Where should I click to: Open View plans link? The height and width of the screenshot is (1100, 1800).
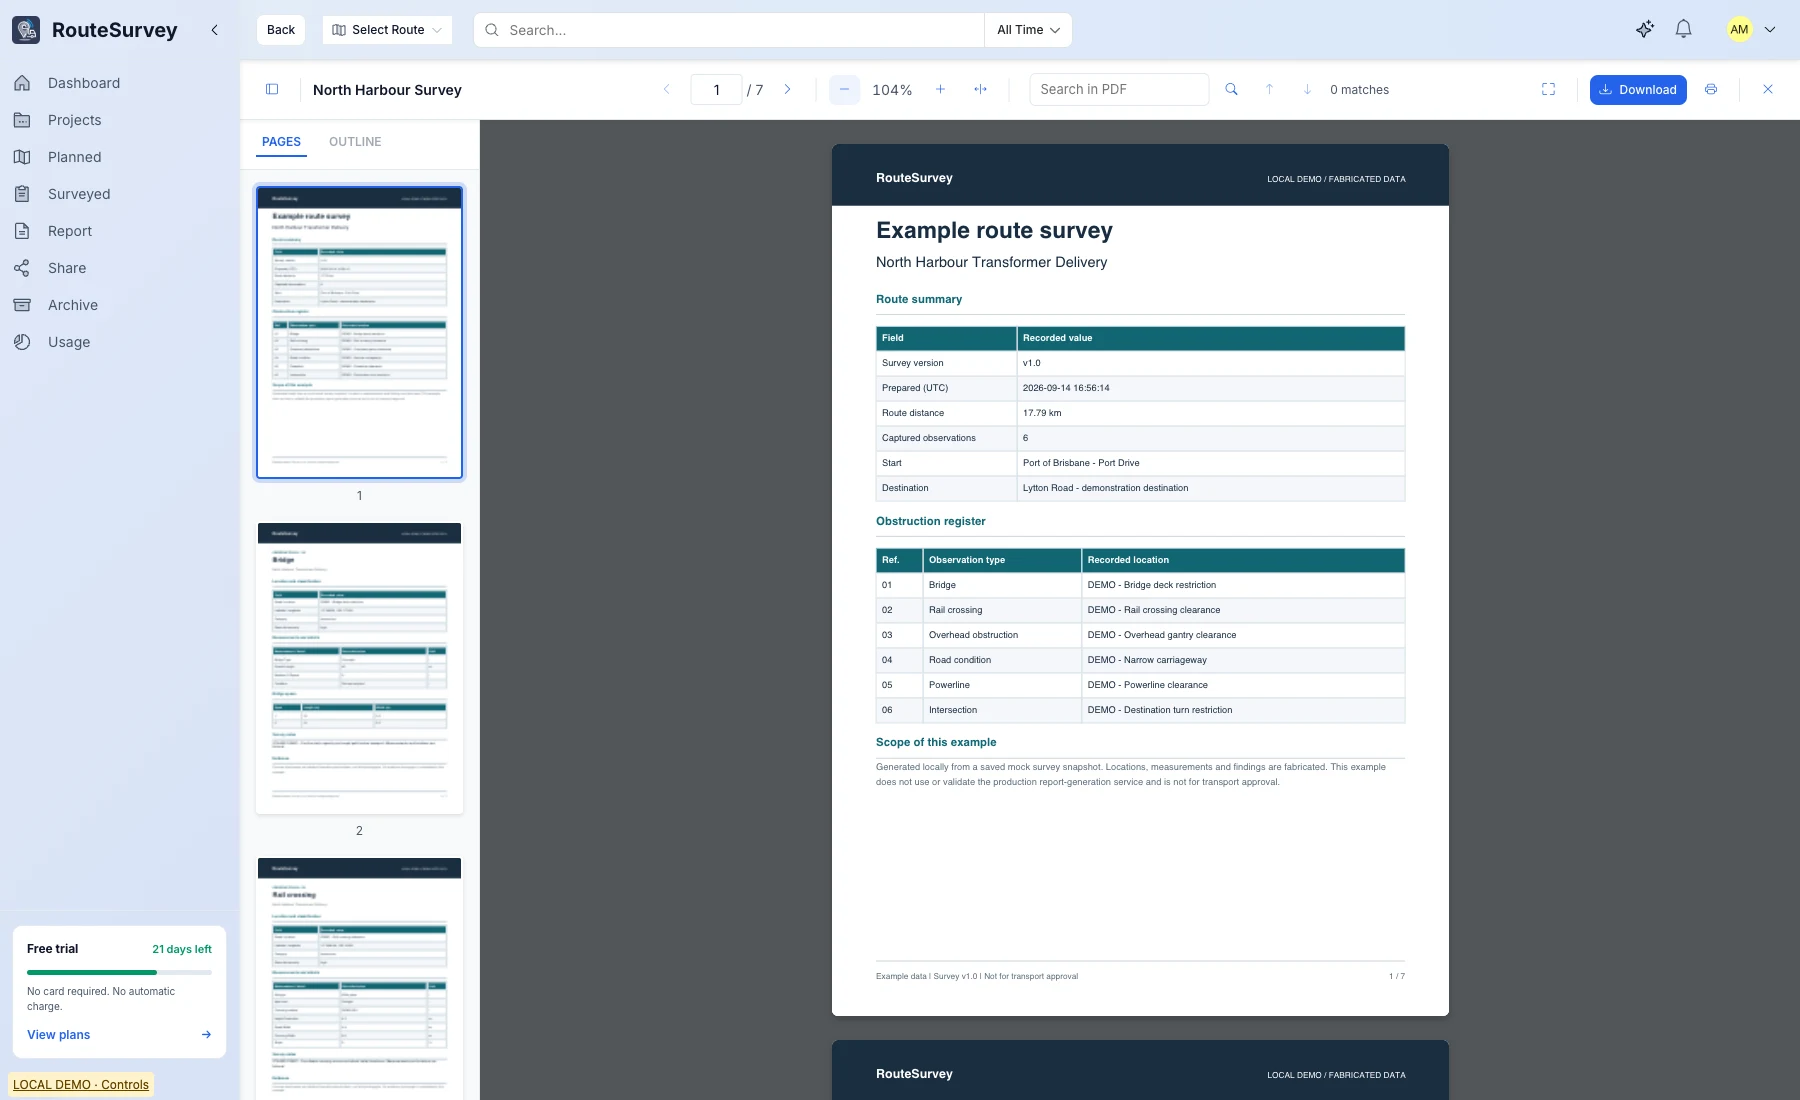[x=59, y=1035]
